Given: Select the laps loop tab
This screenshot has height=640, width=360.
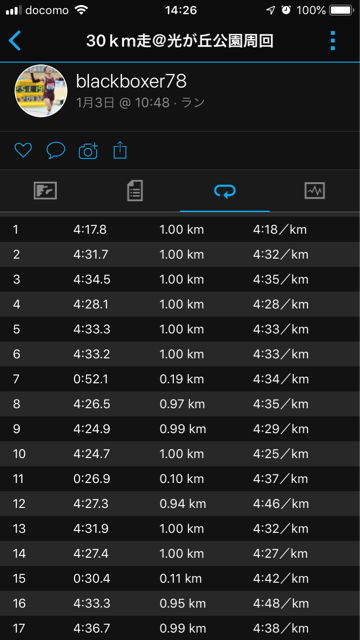Looking at the screenshot, I should pos(225,191).
